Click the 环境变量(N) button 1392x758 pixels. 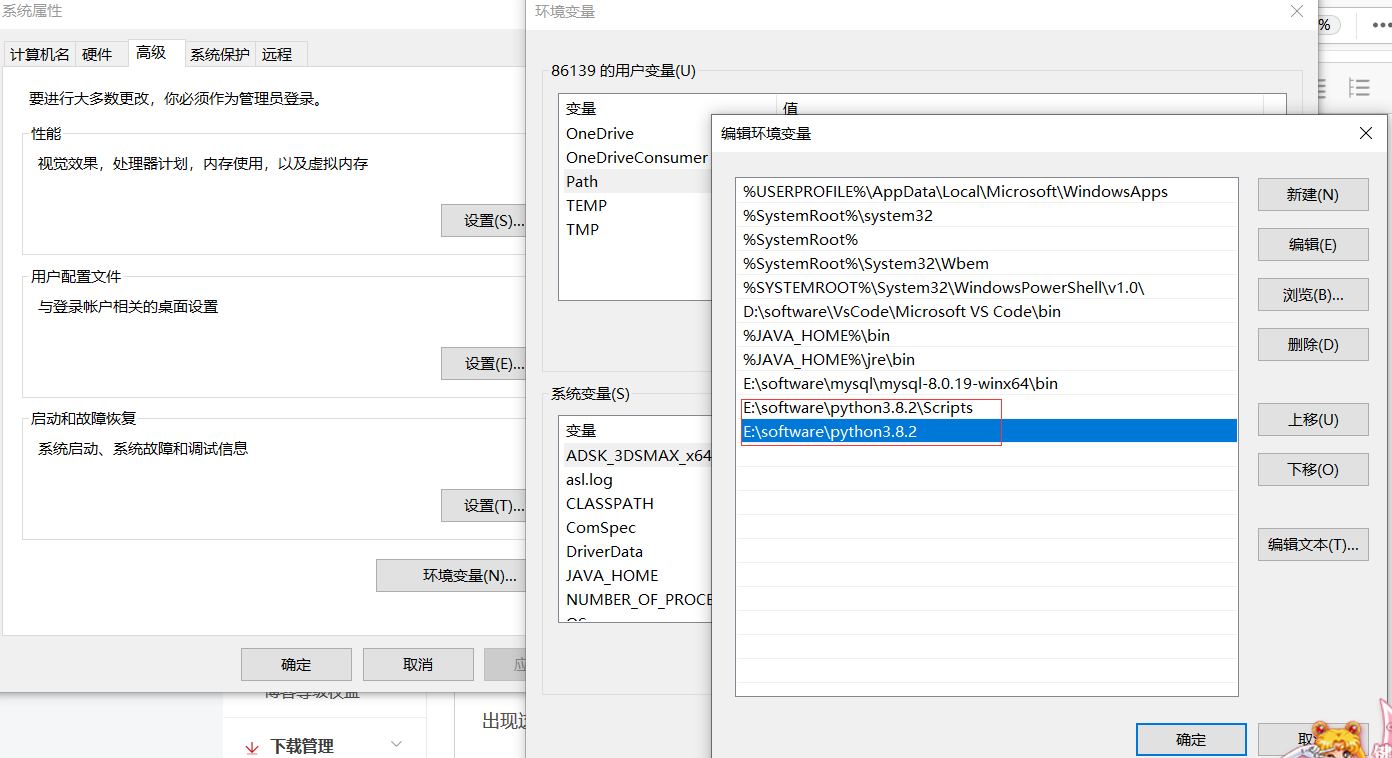tap(451, 575)
